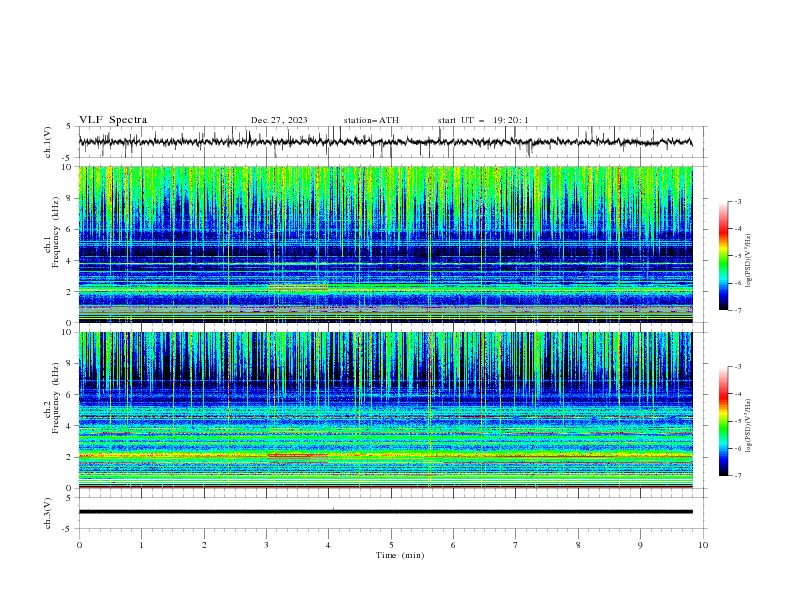This screenshot has width=792, height=612.
Task: Click ch.2 frequency axis tick "4"
Action: (x=70, y=426)
